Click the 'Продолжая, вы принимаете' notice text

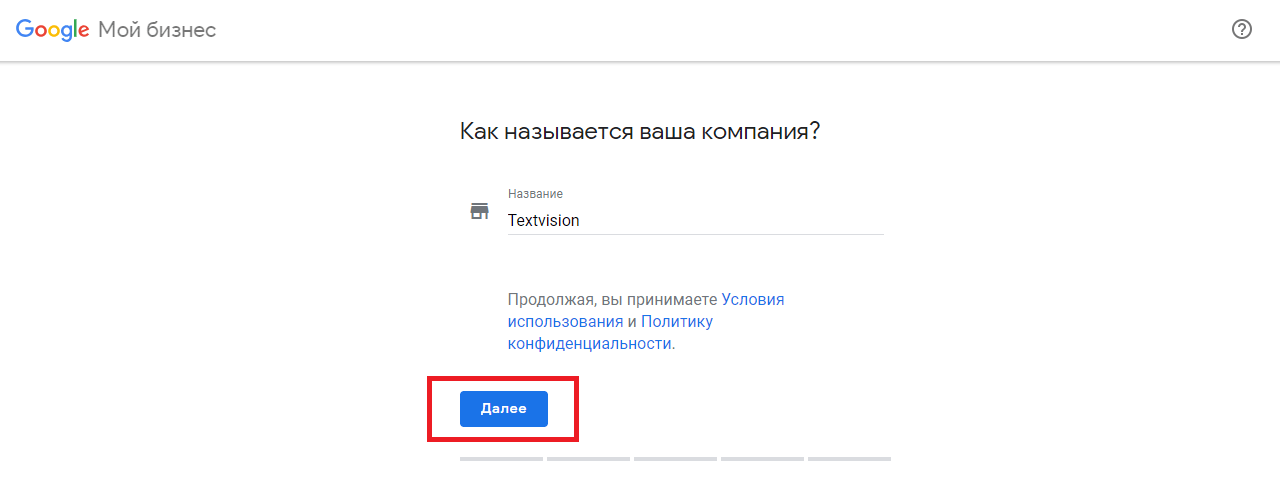click(x=612, y=299)
